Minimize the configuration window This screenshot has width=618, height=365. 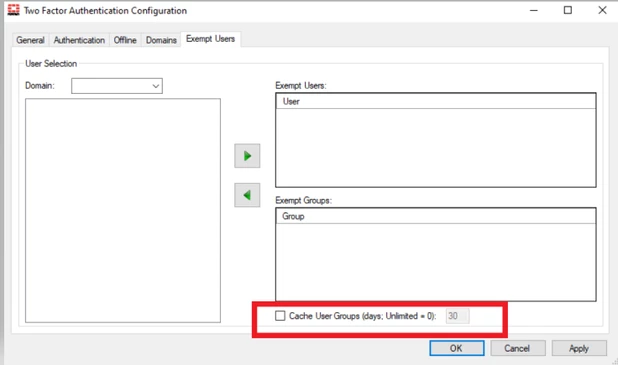coord(534,11)
